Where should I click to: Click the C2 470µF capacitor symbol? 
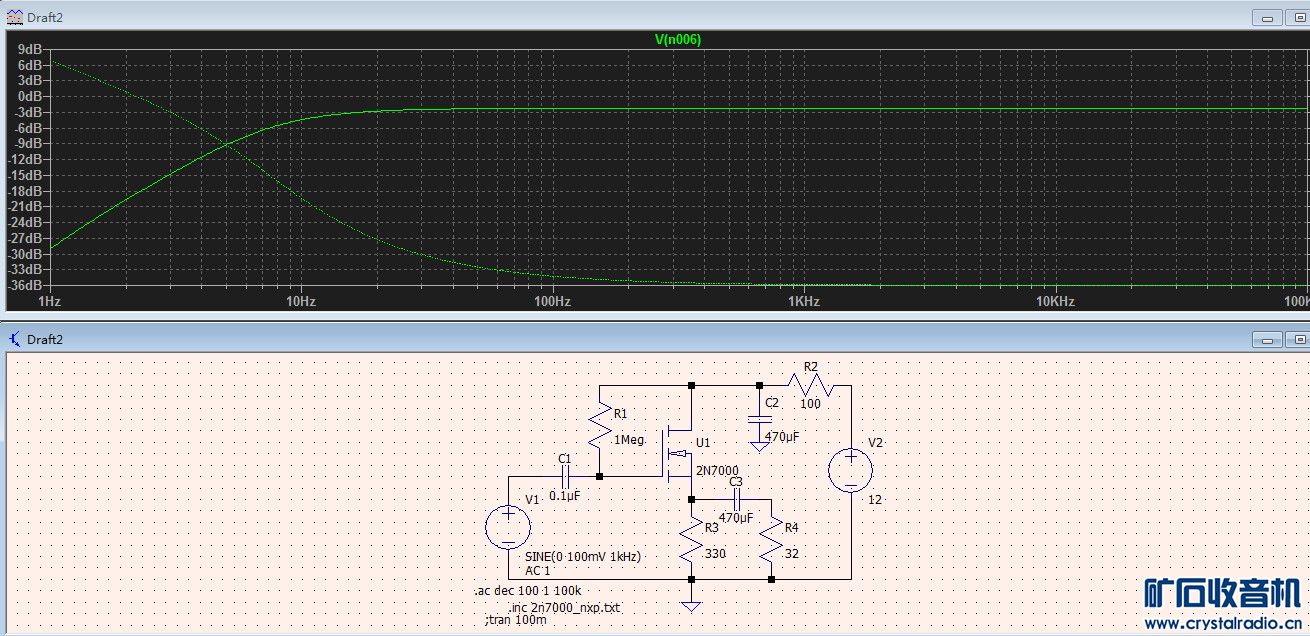point(759,419)
